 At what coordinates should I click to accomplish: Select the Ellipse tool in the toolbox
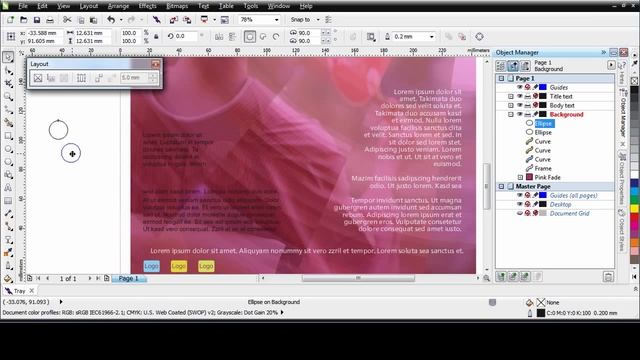tap(8, 149)
